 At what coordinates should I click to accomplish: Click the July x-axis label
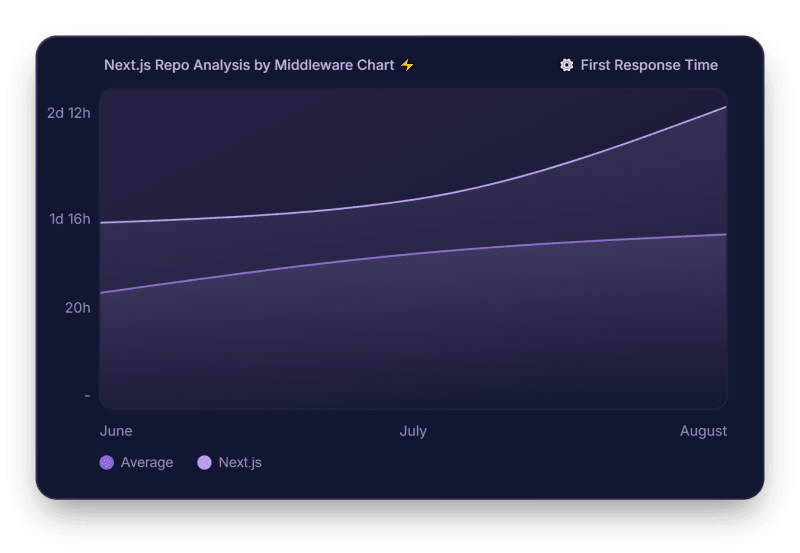point(413,432)
